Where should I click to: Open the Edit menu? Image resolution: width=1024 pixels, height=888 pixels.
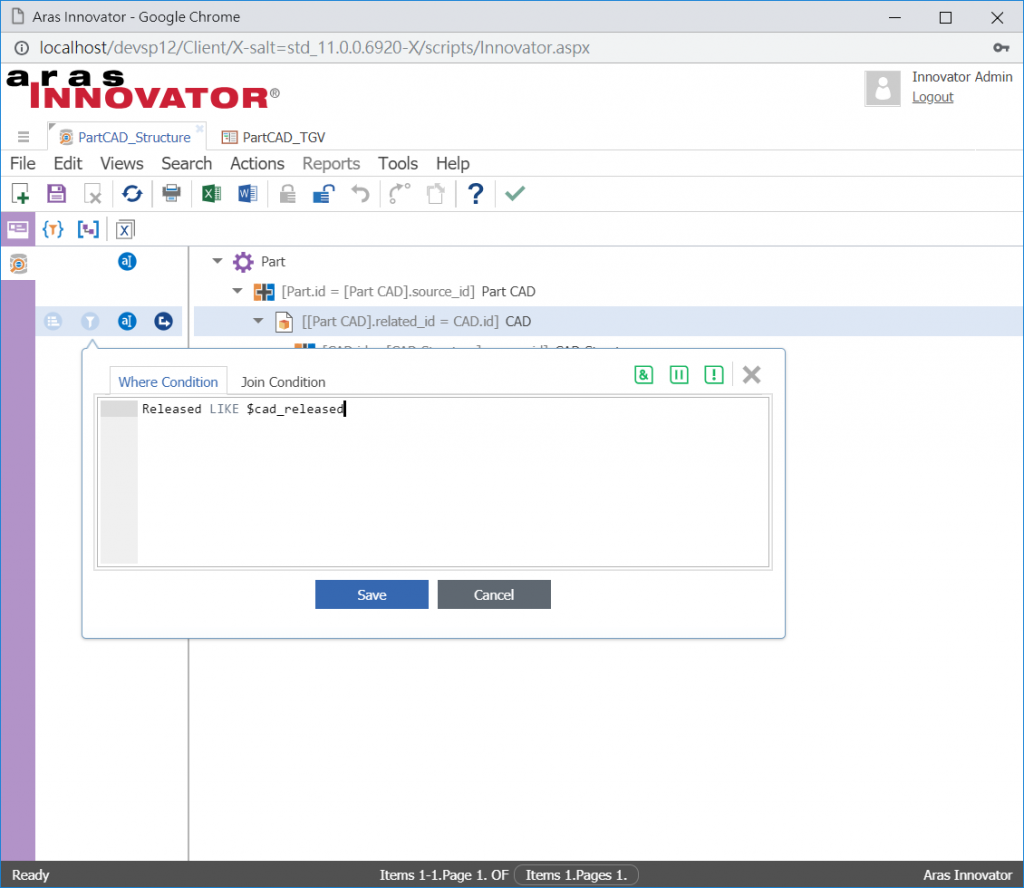(x=68, y=163)
